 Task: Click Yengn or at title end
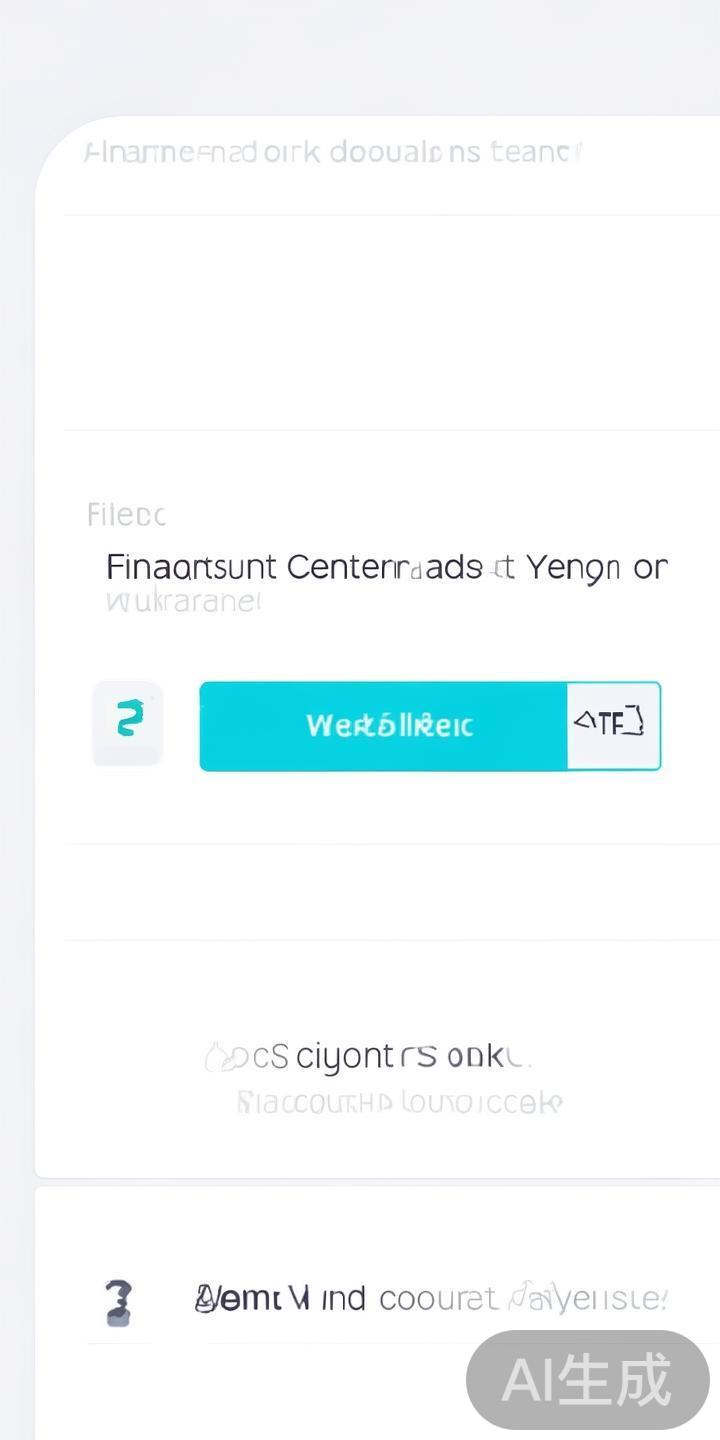(x=596, y=568)
